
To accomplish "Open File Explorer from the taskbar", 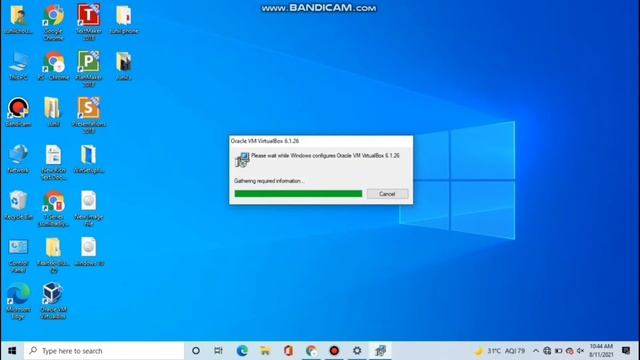I will pos(265,351).
